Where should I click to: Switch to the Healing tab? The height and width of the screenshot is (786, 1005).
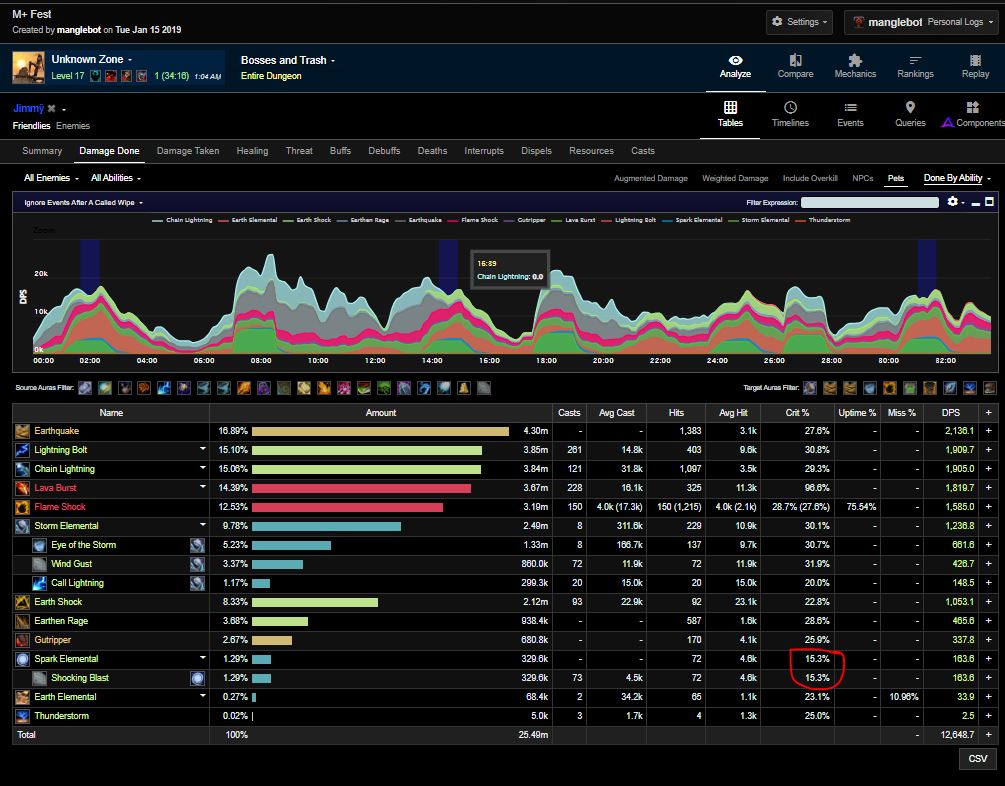pyautogui.click(x=252, y=151)
